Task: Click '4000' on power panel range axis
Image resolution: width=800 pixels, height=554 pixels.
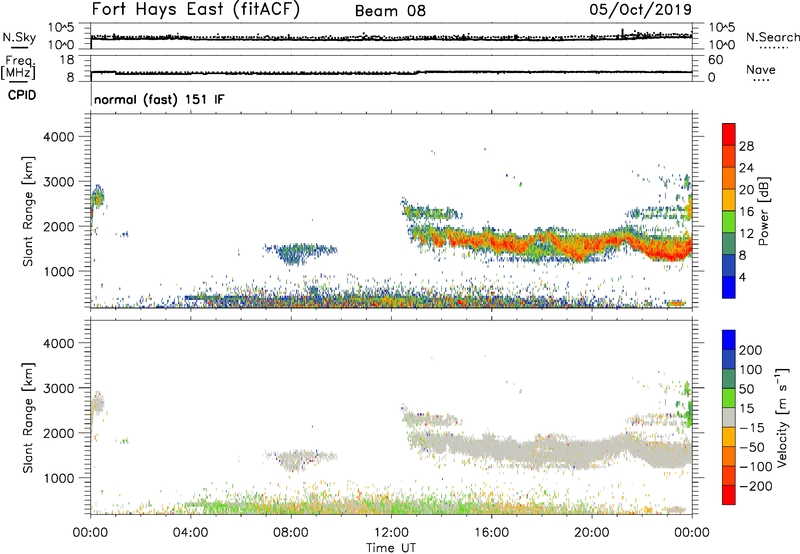Action: click(59, 137)
